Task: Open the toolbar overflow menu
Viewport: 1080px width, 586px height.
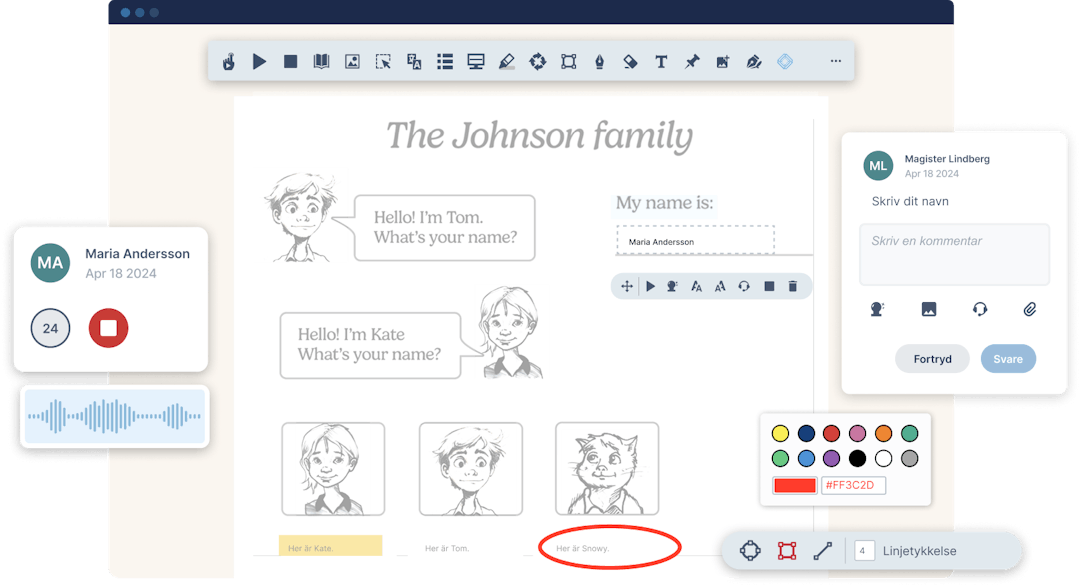Action: click(836, 61)
